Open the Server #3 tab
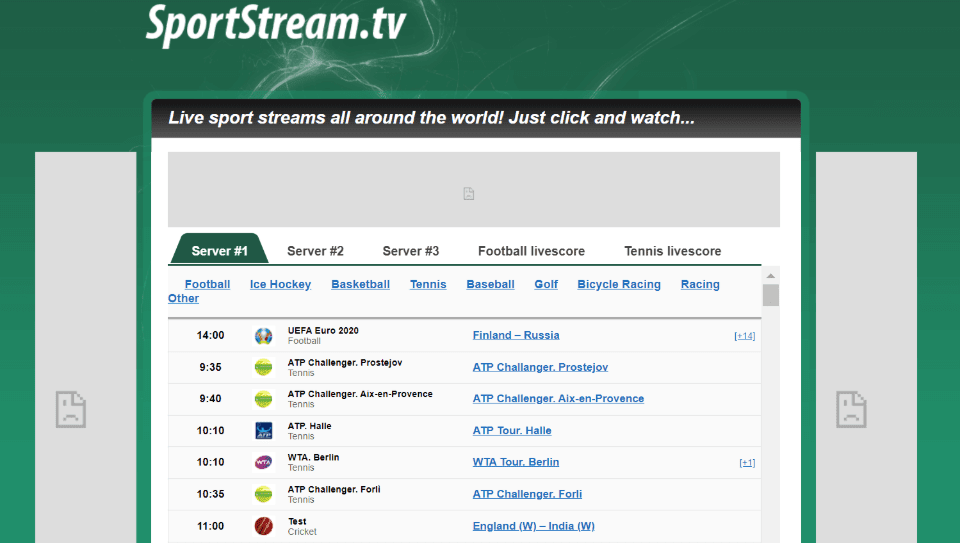 coord(411,251)
